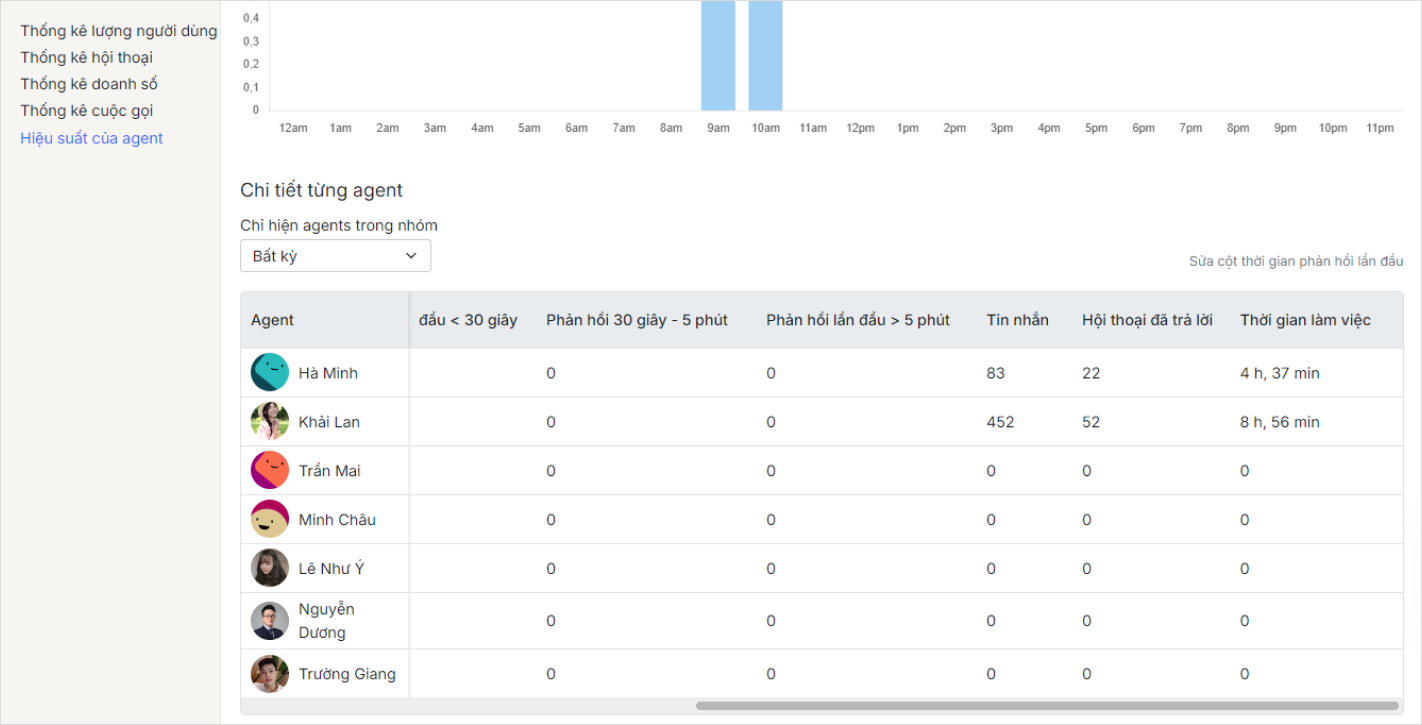Click 'Thời gian làm việc' column header

pos(1305,320)
